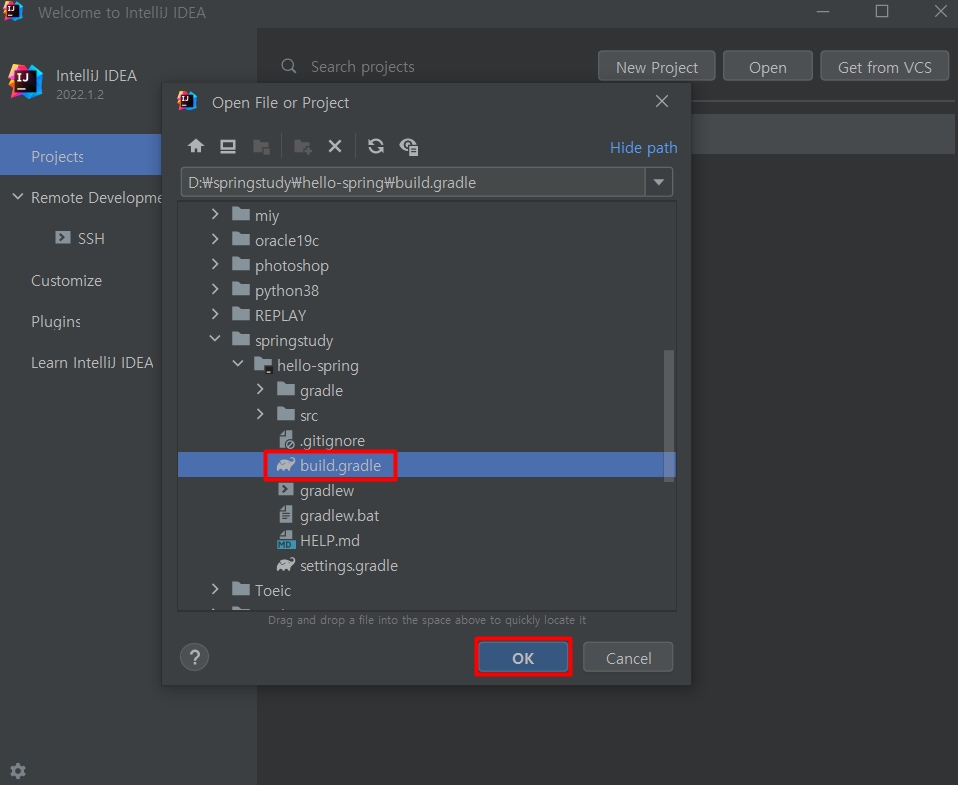Click Open button in welcome window
This screenshot has width=958, height=785.
(x=767, y=66)
